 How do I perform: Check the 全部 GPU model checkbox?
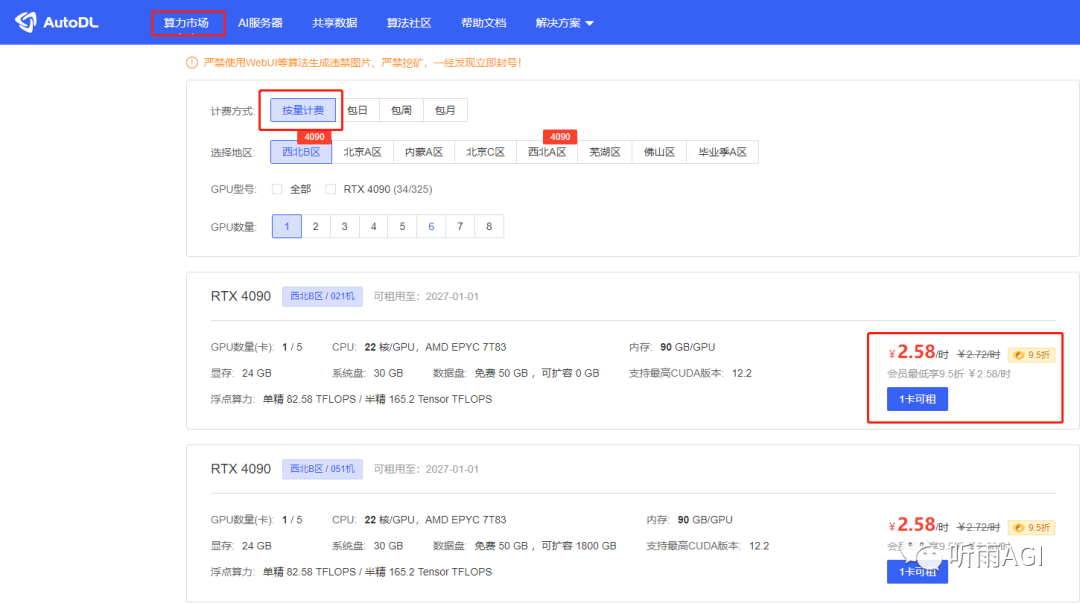pos(277,188)
